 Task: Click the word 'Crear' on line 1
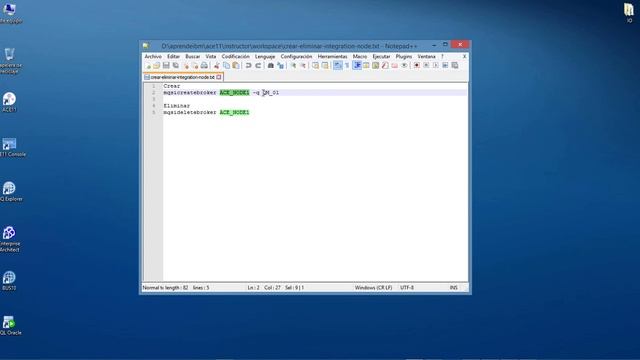click(172, 86)
